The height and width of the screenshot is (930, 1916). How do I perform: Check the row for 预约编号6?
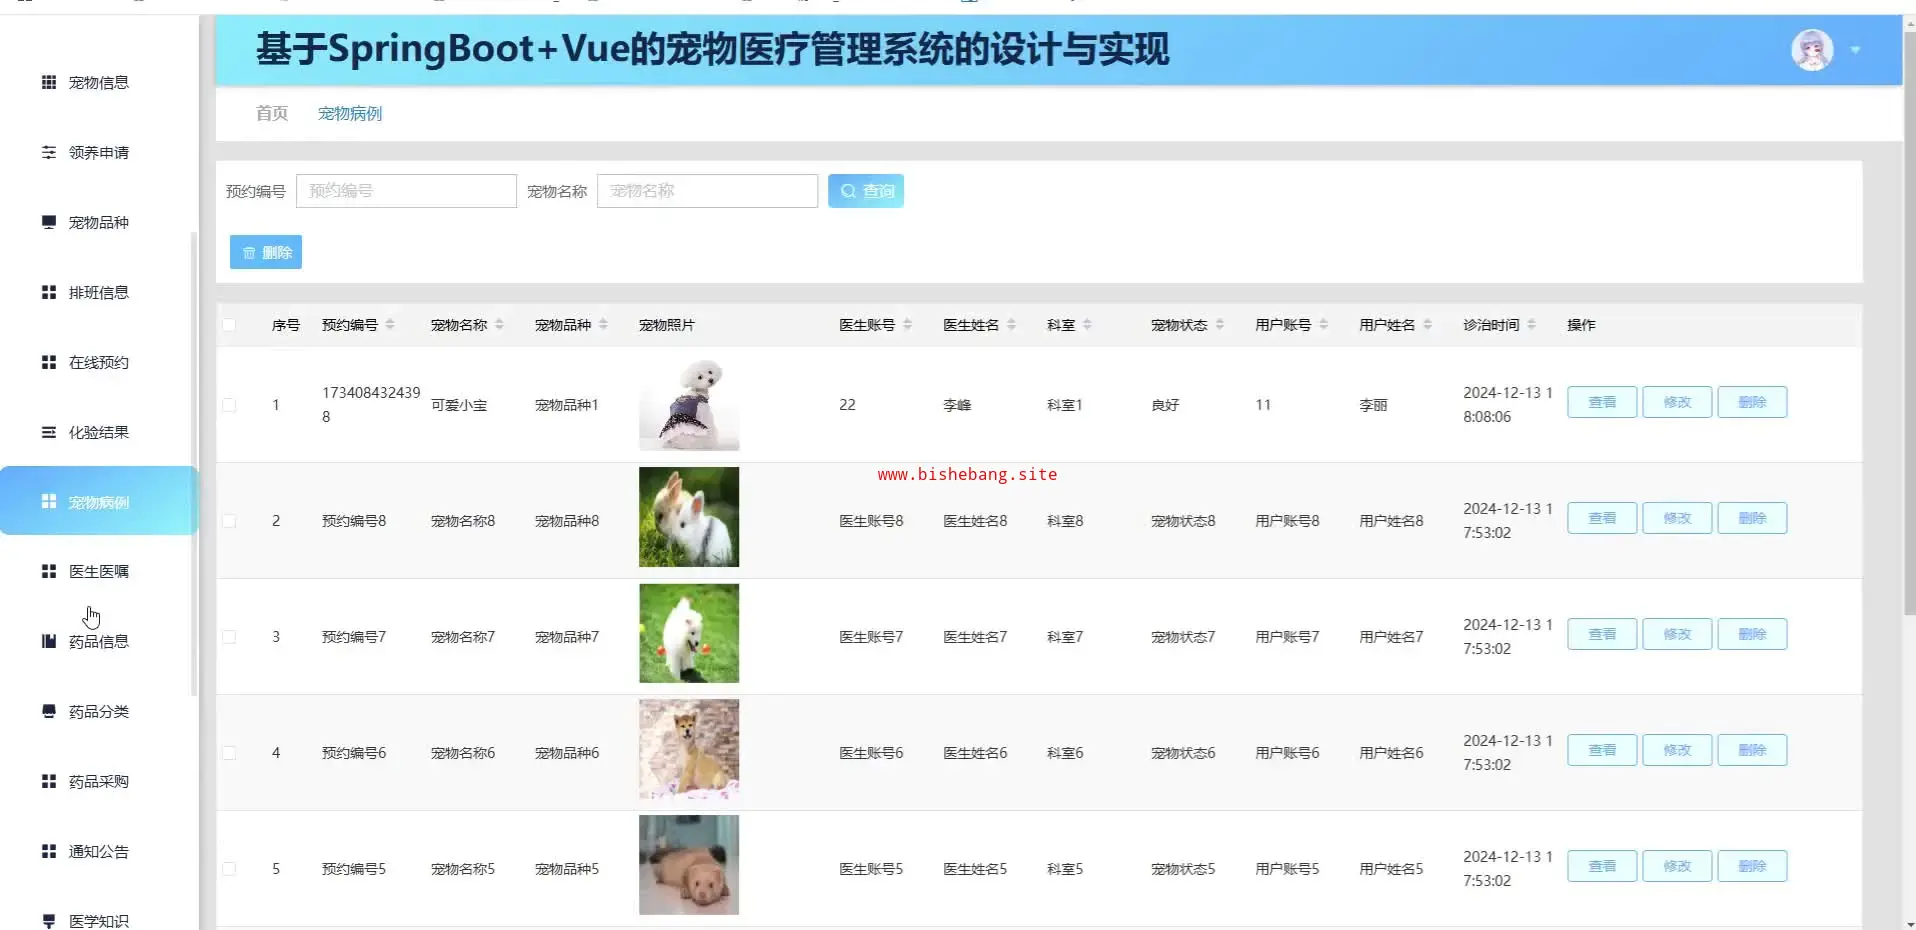pos(229,753)
